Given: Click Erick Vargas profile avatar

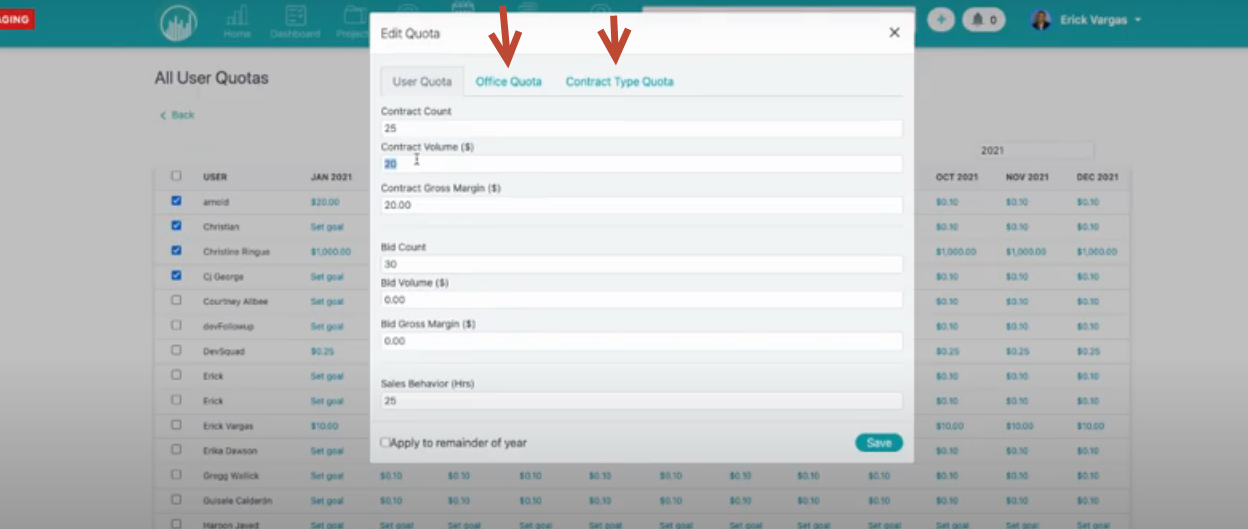Looking at the screenshot, I should click(1041, 19).
